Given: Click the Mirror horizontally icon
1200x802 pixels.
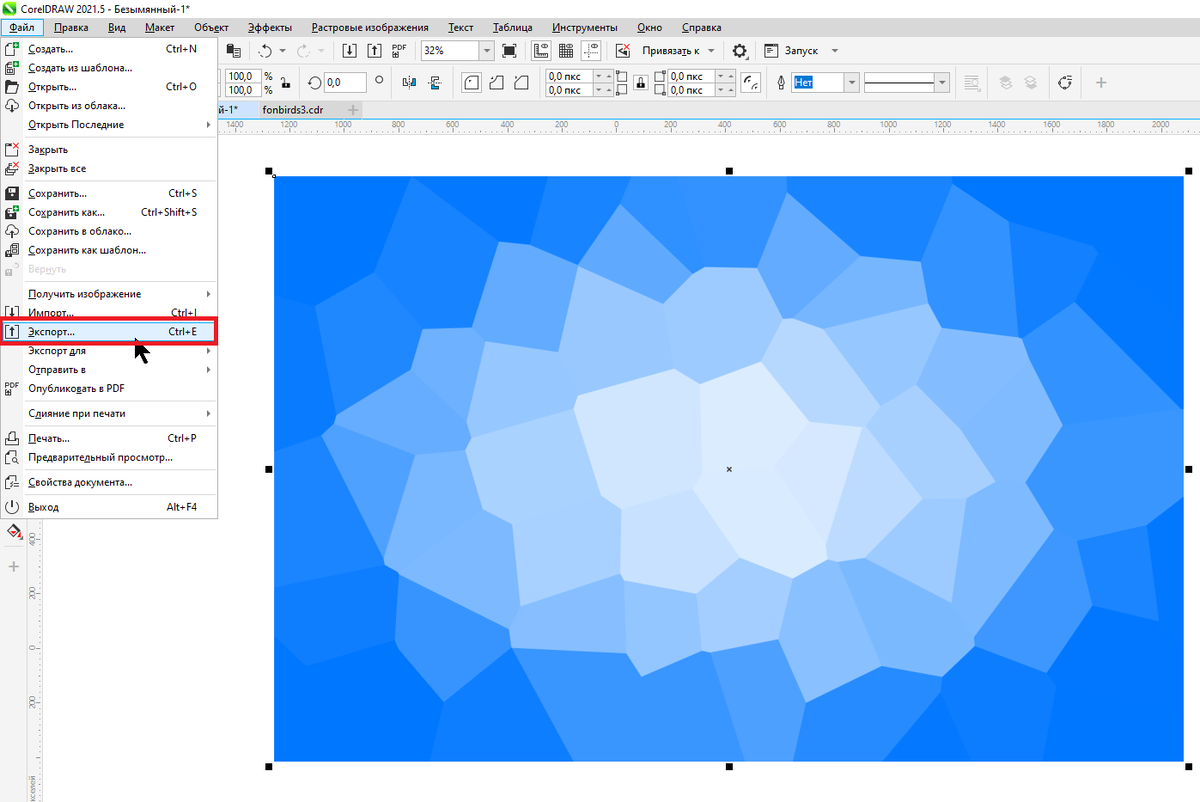Looking at the screenshot, I should [x=408, y=83].
